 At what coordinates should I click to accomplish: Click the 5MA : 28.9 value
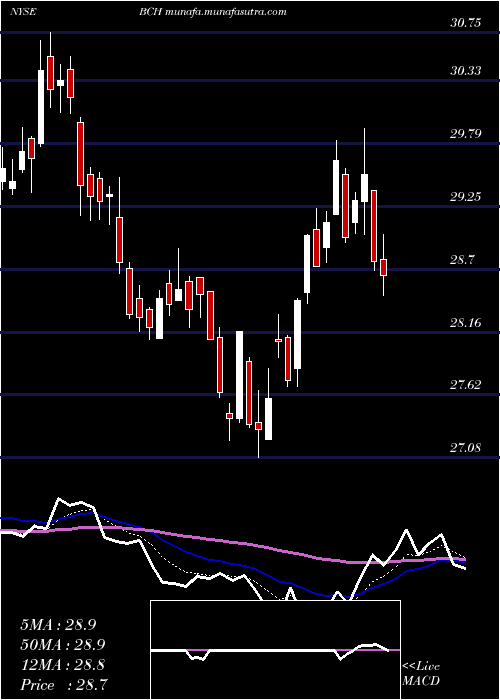coord(58,625)
